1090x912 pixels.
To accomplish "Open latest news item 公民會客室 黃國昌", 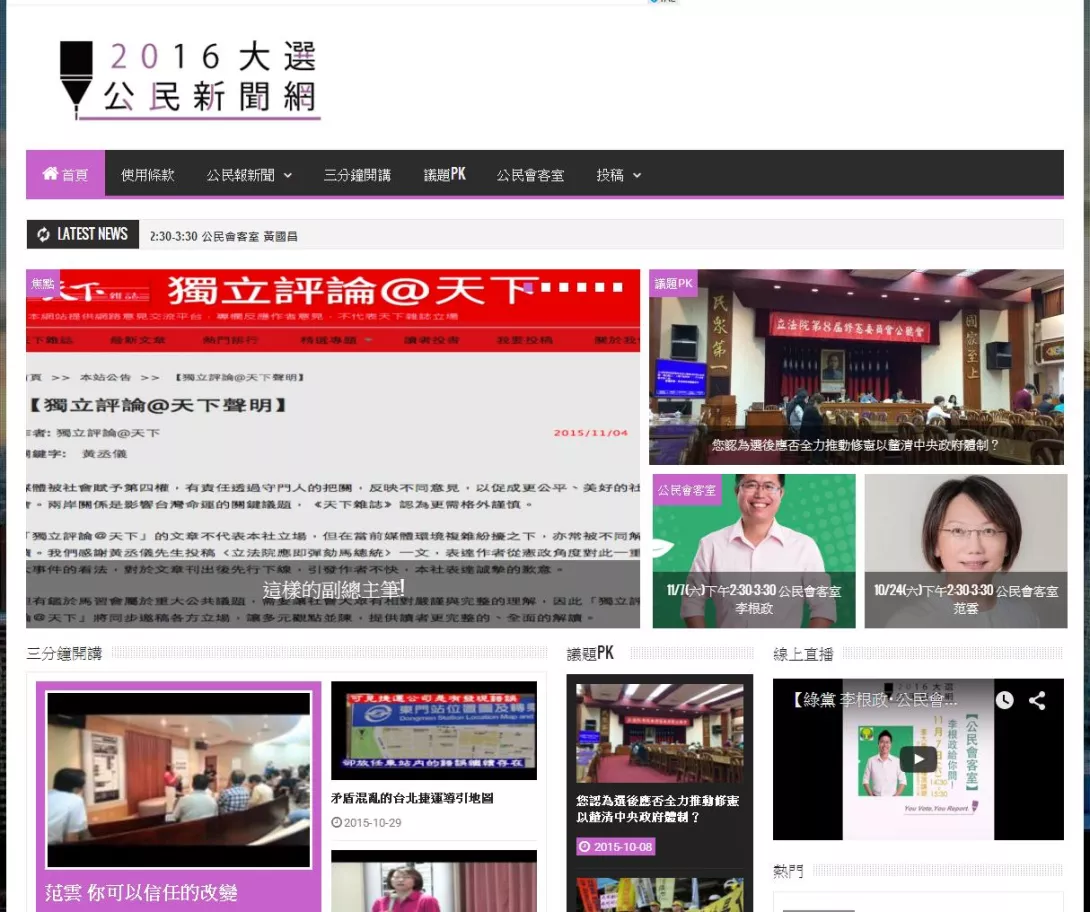I will pyautogui.click(x=224, y=236).
